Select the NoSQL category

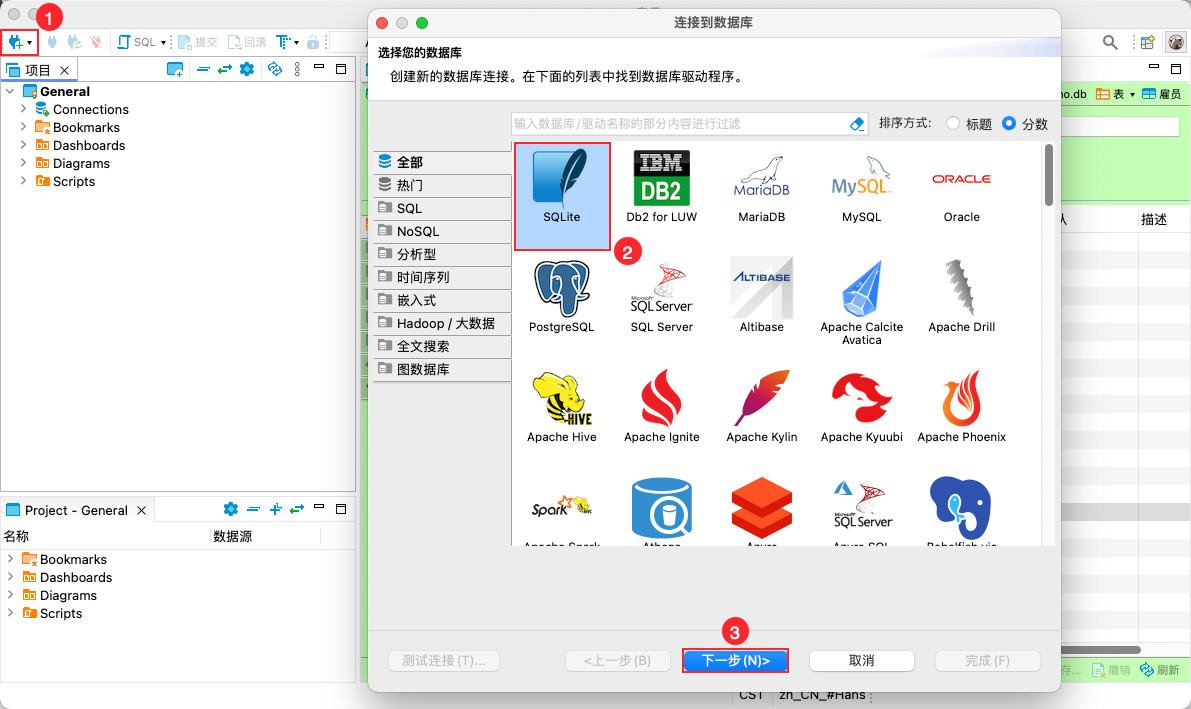coord(442,231)
